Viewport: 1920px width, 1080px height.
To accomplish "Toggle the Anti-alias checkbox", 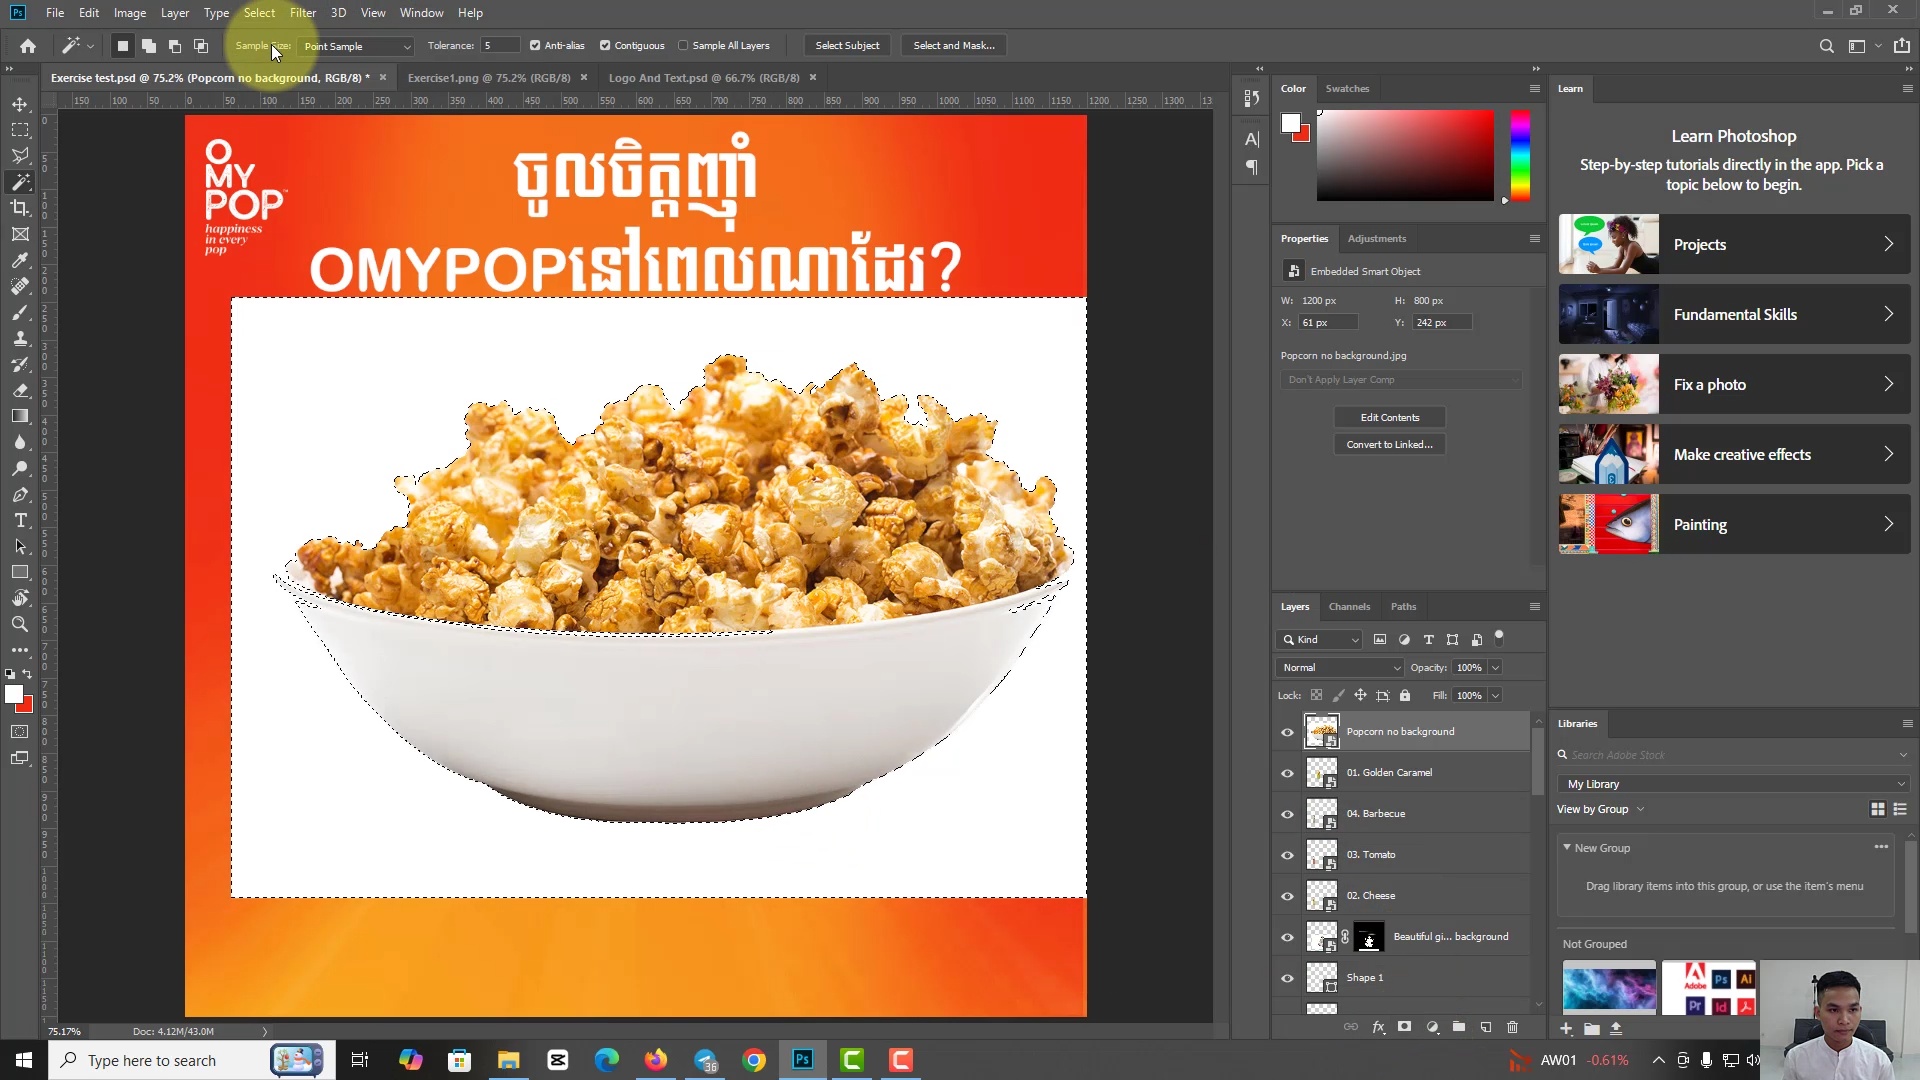I will click(535, 45).
